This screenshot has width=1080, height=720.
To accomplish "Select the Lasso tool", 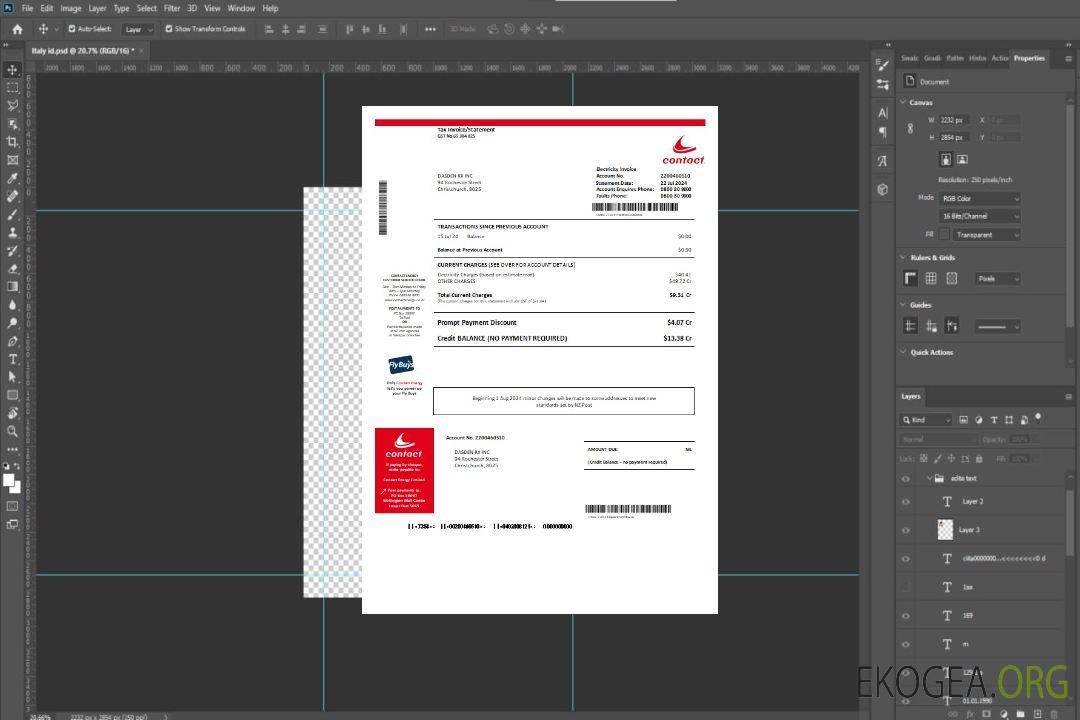I will coord(12,105).
